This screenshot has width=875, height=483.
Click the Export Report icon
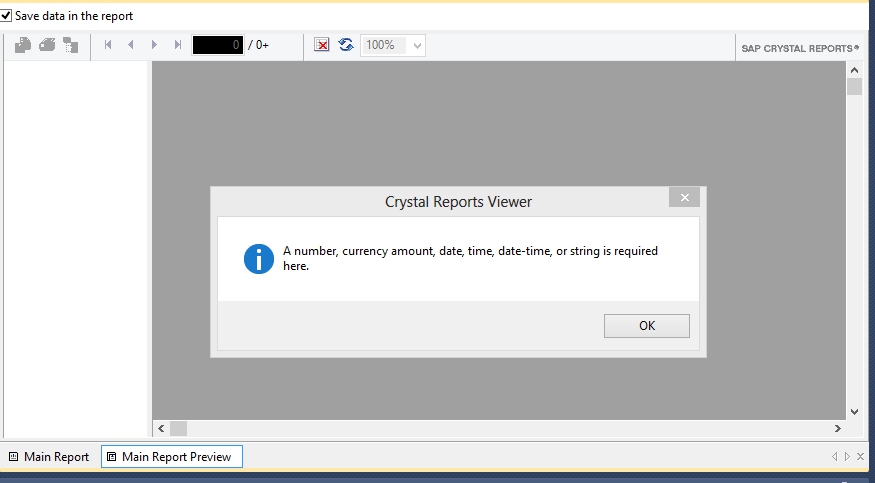tap(23, 45)
